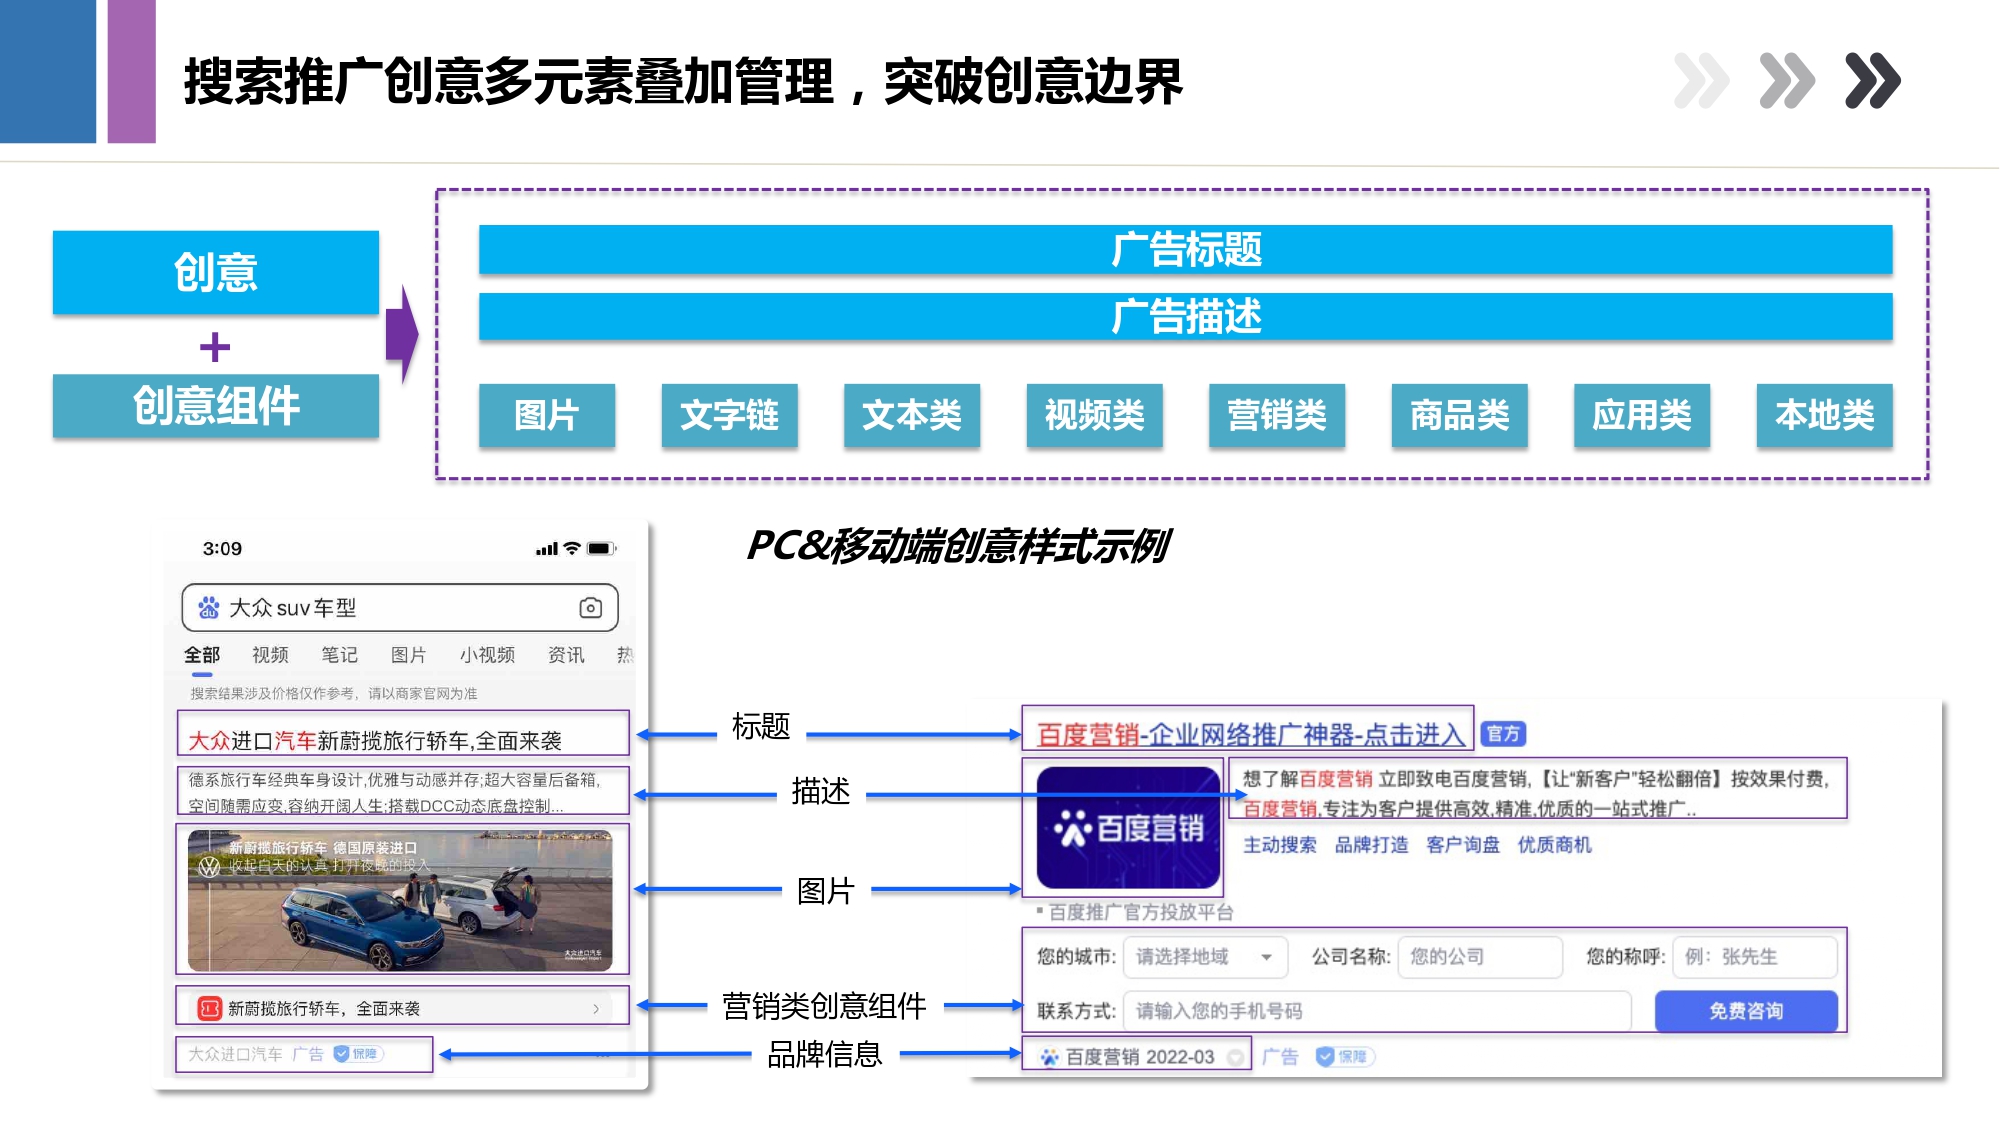The image size is (2000, 1125).
Task: Expand dropdown circle after 百度营销 2022-03
Action: [x=1235, y=1057]
